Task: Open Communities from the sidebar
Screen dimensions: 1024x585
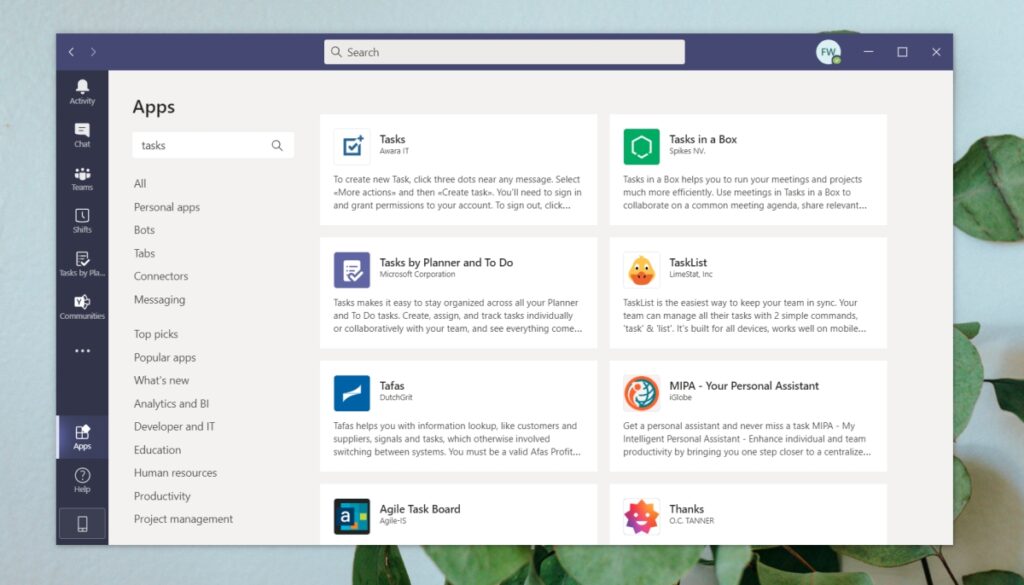Action: [x=82, y=305]
